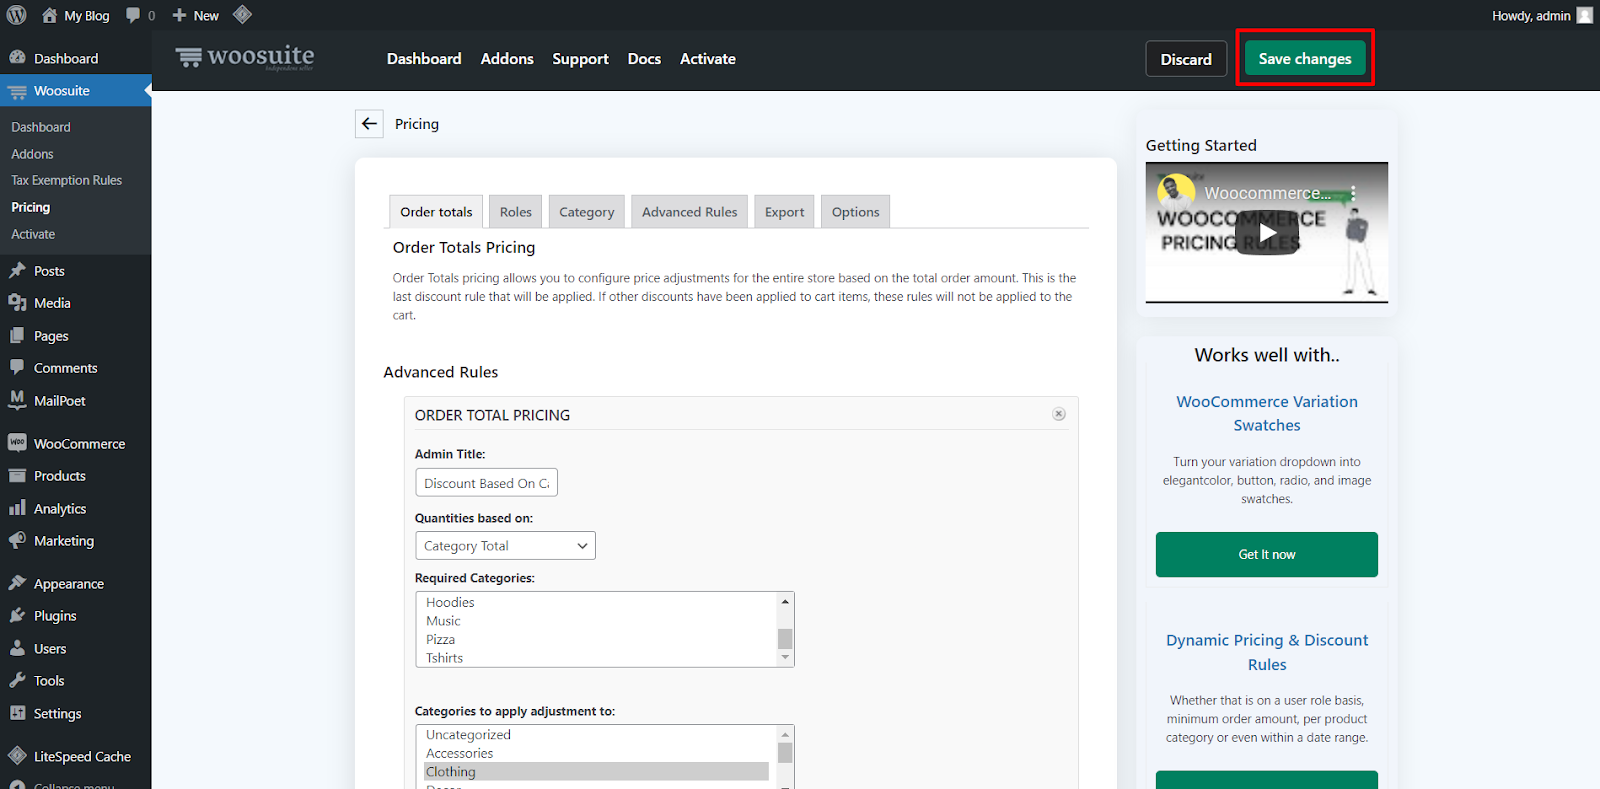Open Activate in Woosuite top nav

click(x=708, y=59)
